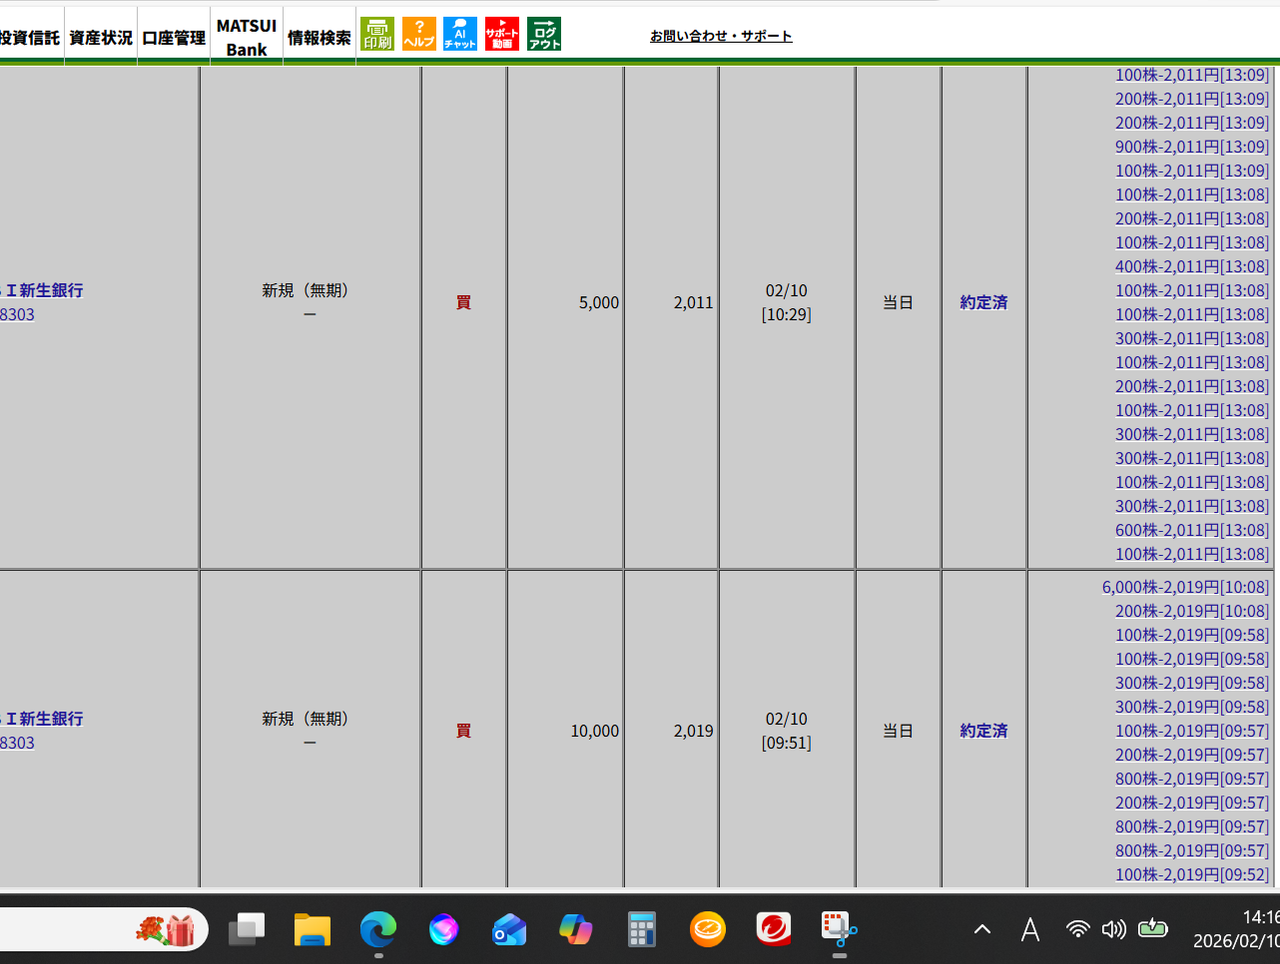Click the green 印刷 print icon
Viewport: 1280px width, 964px height.
377,34
